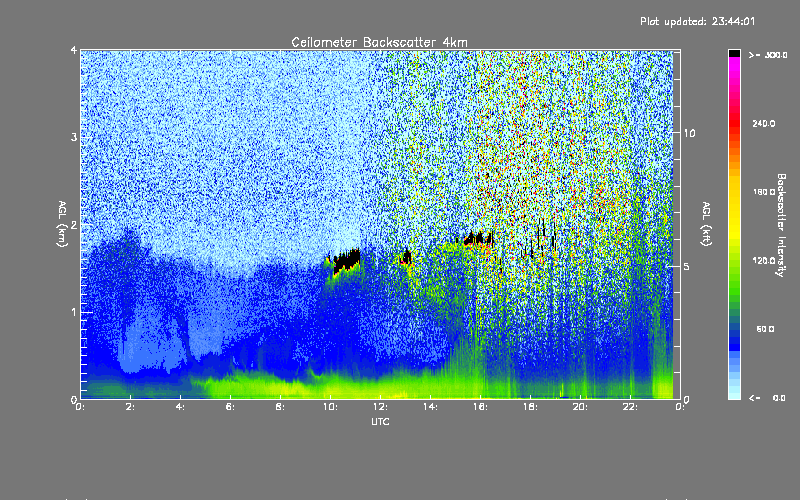This screenshot has width=800, height=500.
Task: Click the '12:' UTC tick label
Action: click(x=380, y=407)
